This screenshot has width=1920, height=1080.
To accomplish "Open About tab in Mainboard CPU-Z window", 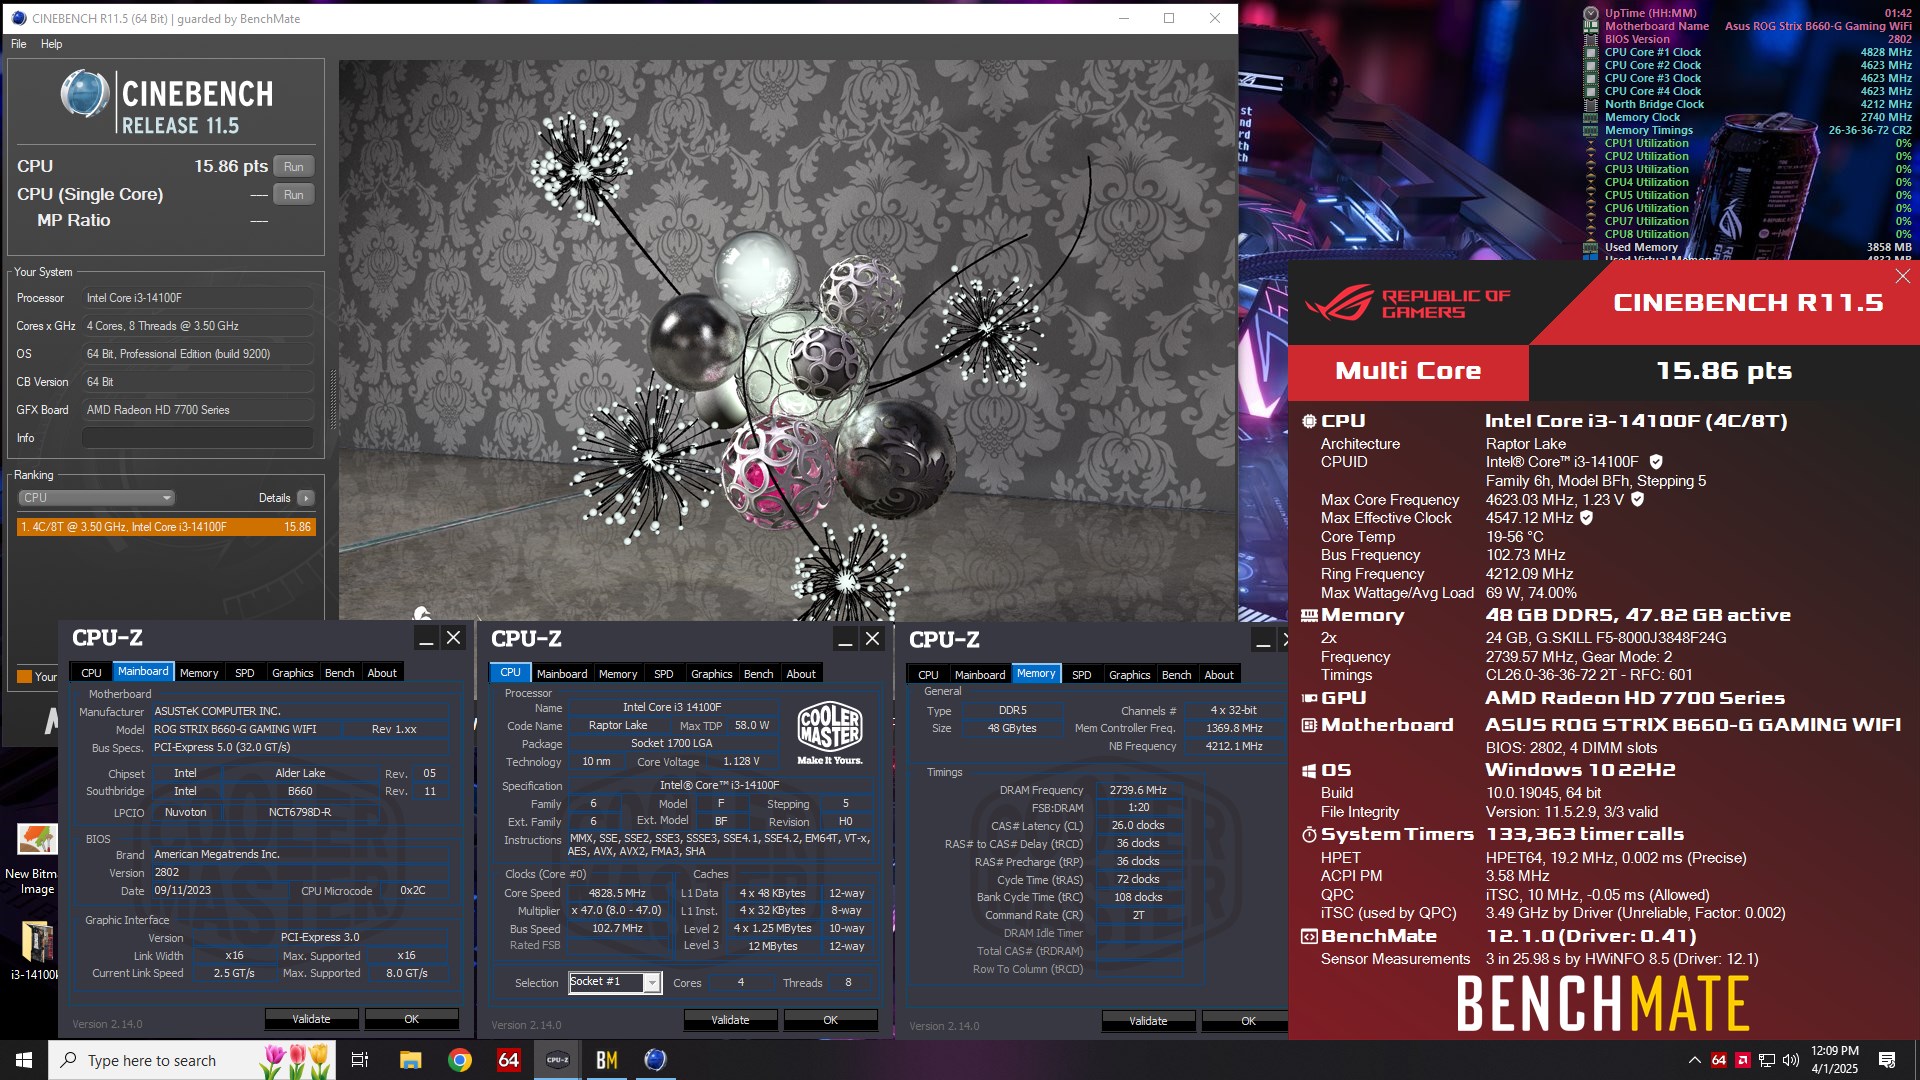I will pyautogui.click(x=382, y=673).
